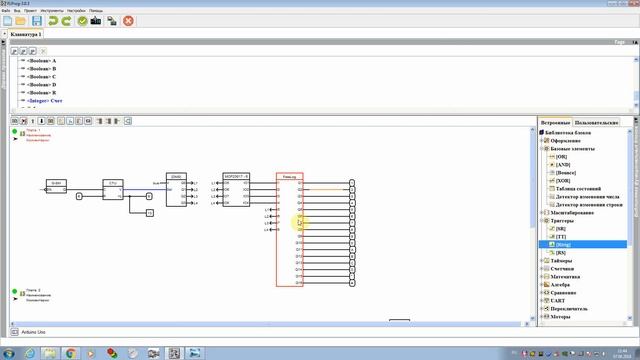
Task: Open Windows Explorer folder from the taskbar
Action: (x=50, y=353)
